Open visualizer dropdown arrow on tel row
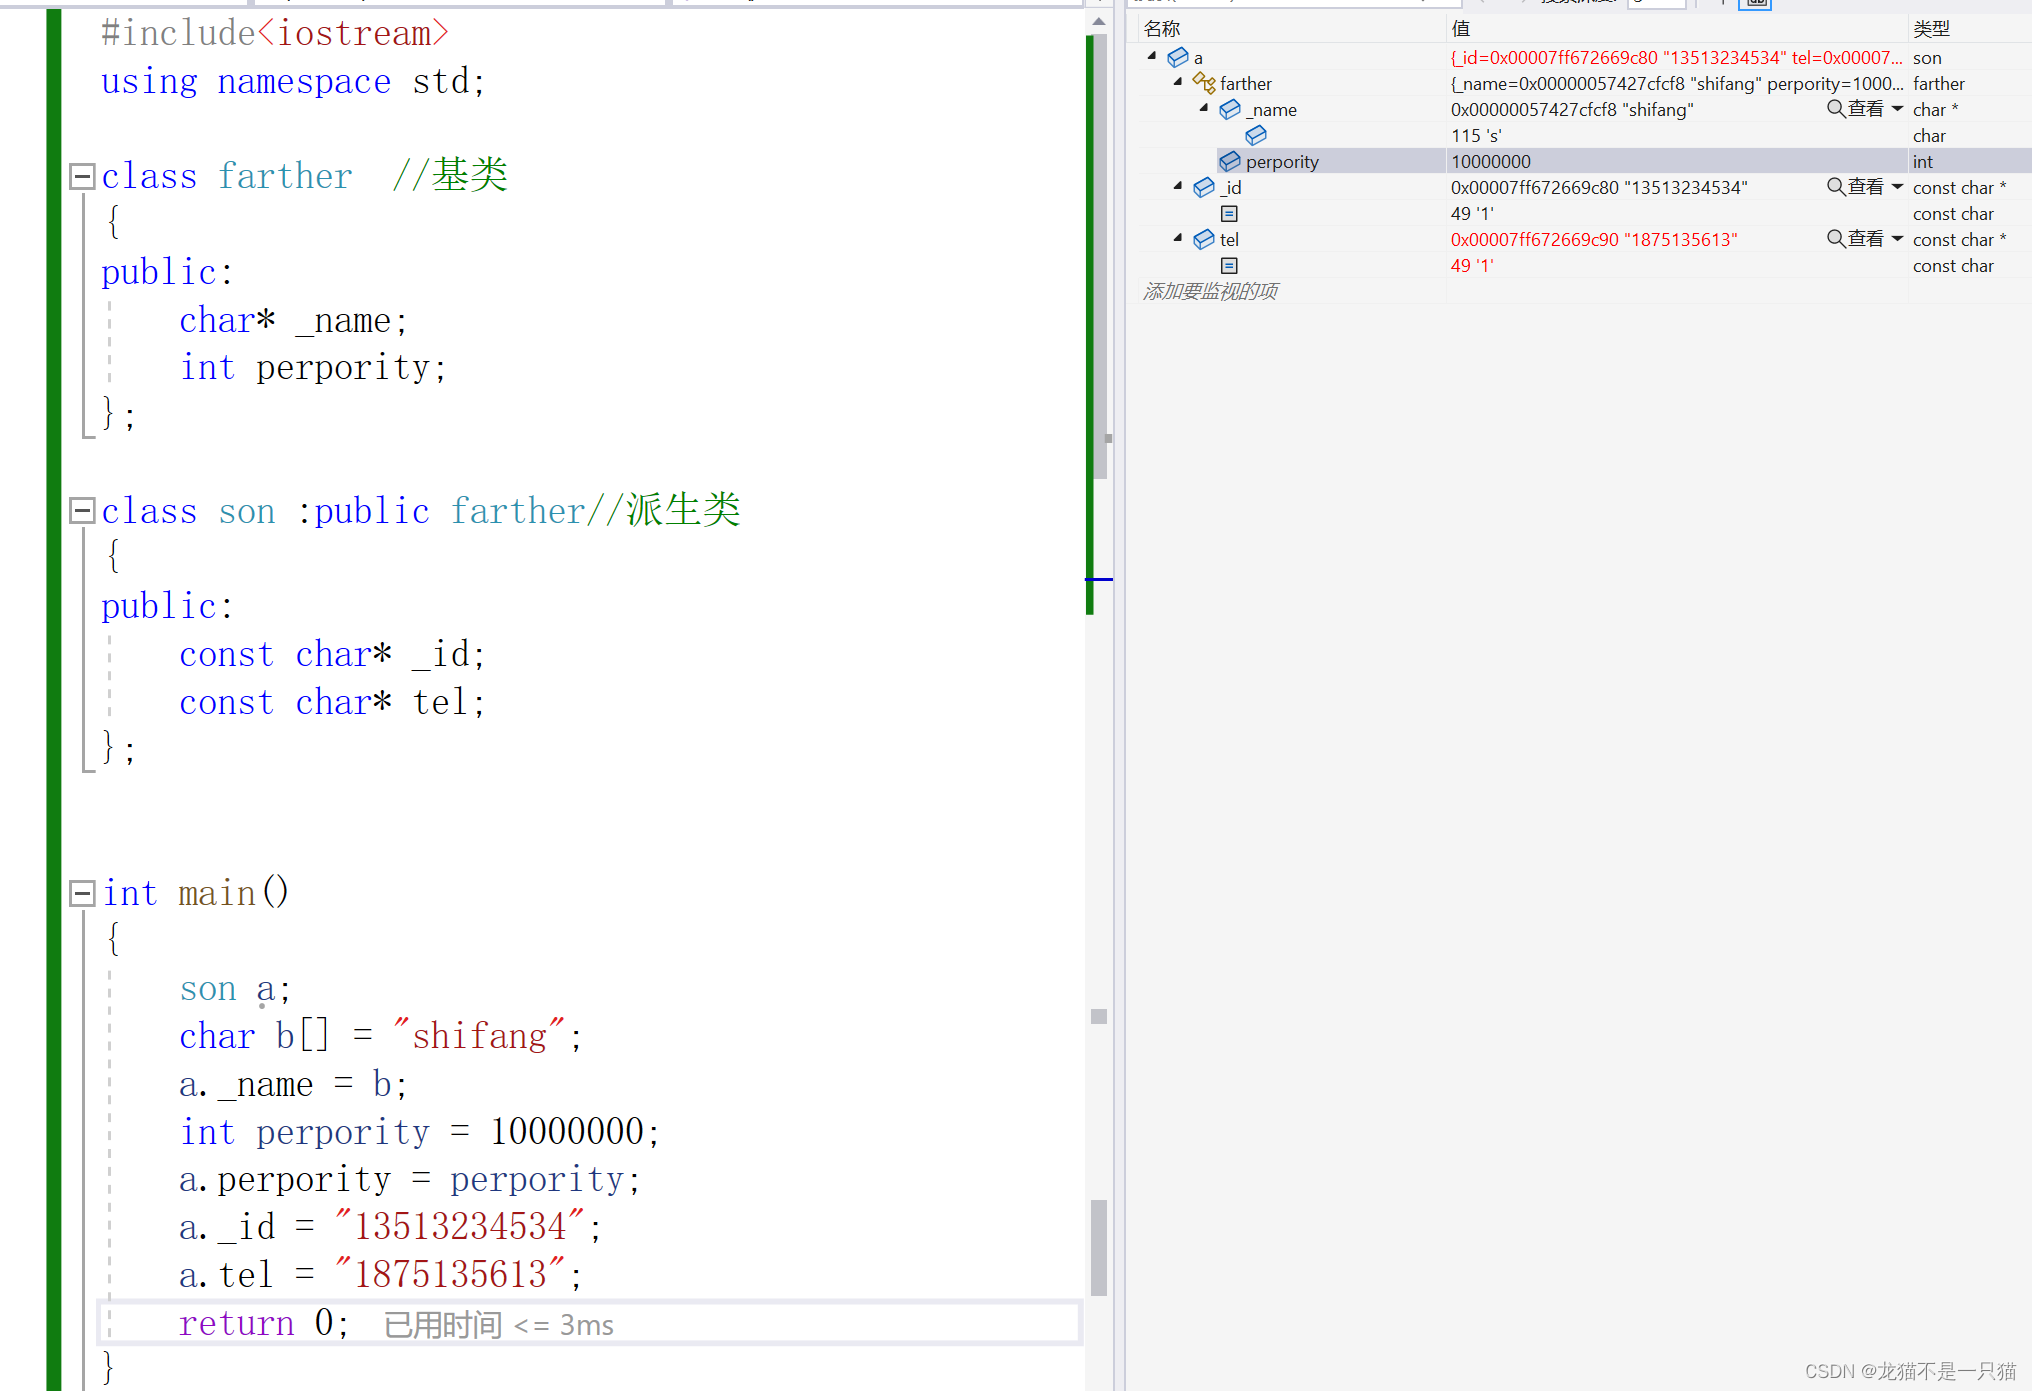 coord(1897,239)
